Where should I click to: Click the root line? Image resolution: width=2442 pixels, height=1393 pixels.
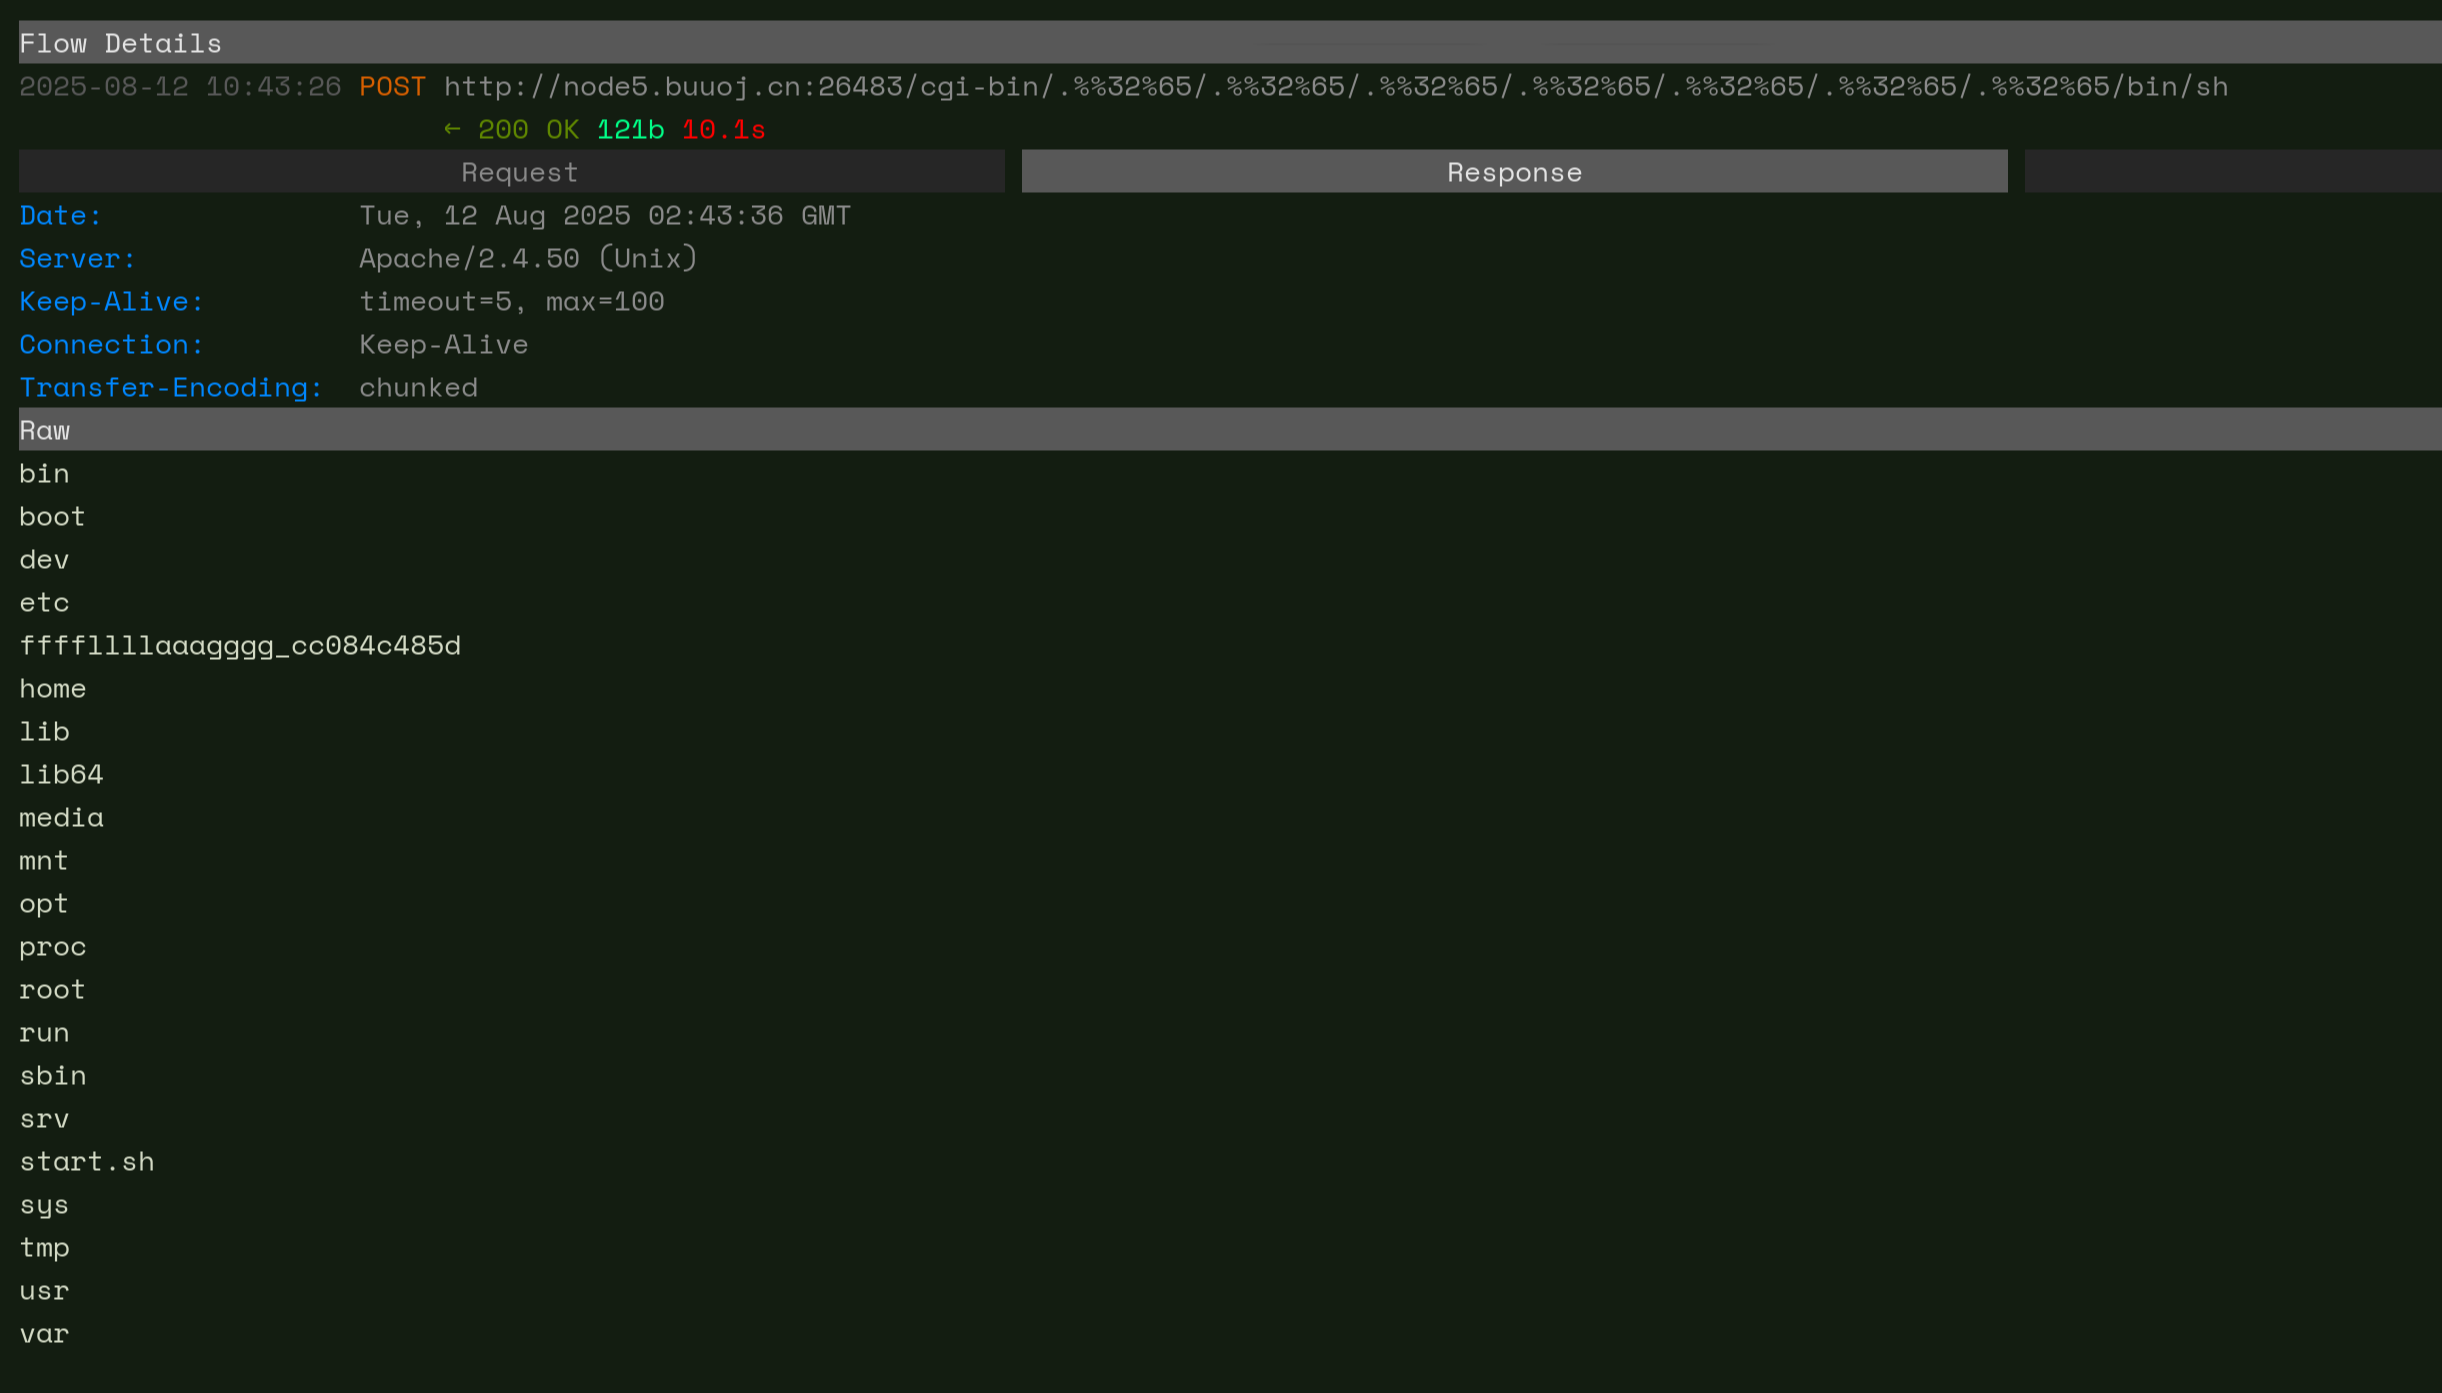point(52,990)
